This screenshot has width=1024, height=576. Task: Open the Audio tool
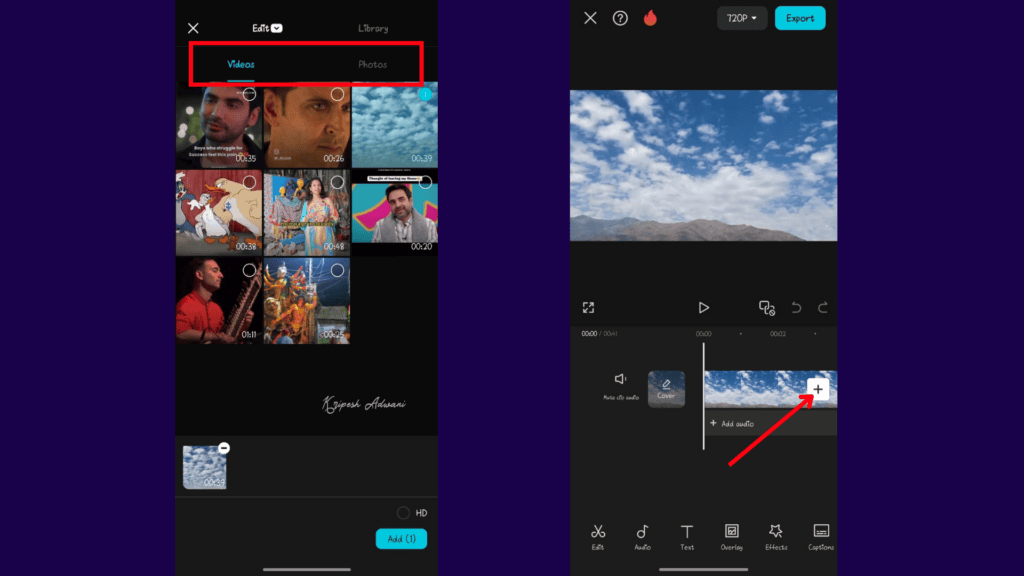(x=642, y=537)
